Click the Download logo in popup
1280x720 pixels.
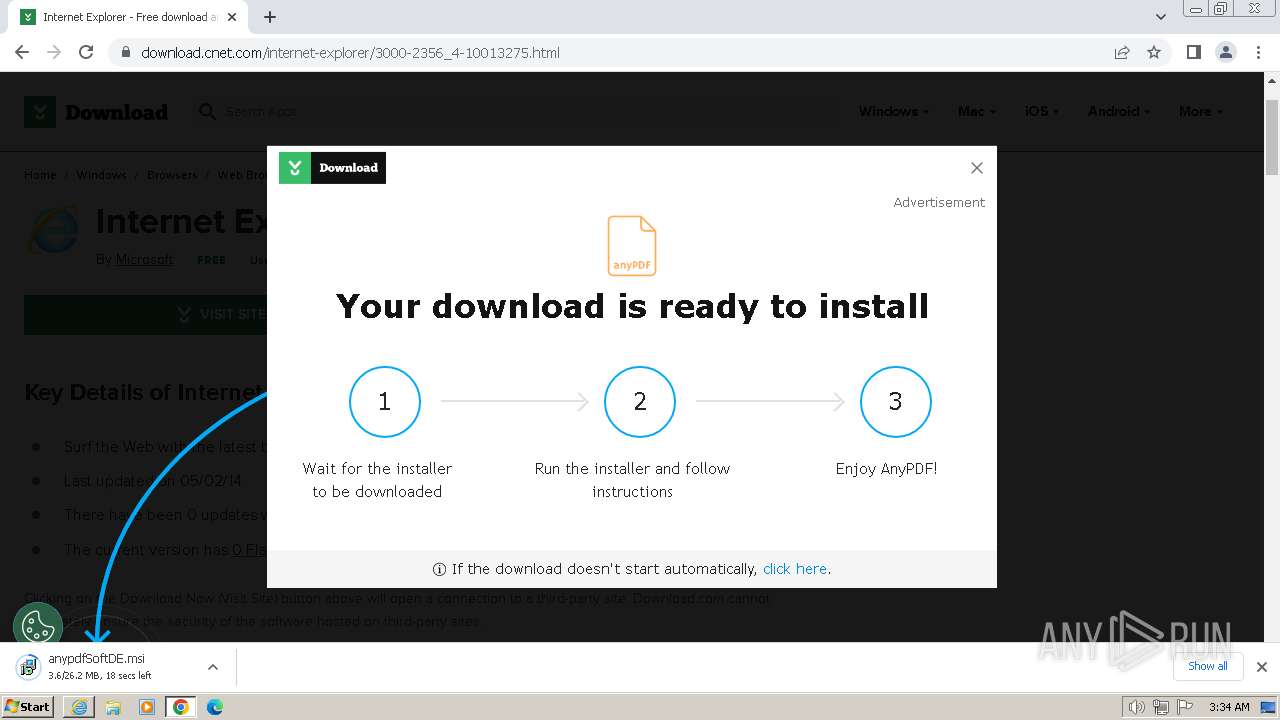[x=332, y=168]
